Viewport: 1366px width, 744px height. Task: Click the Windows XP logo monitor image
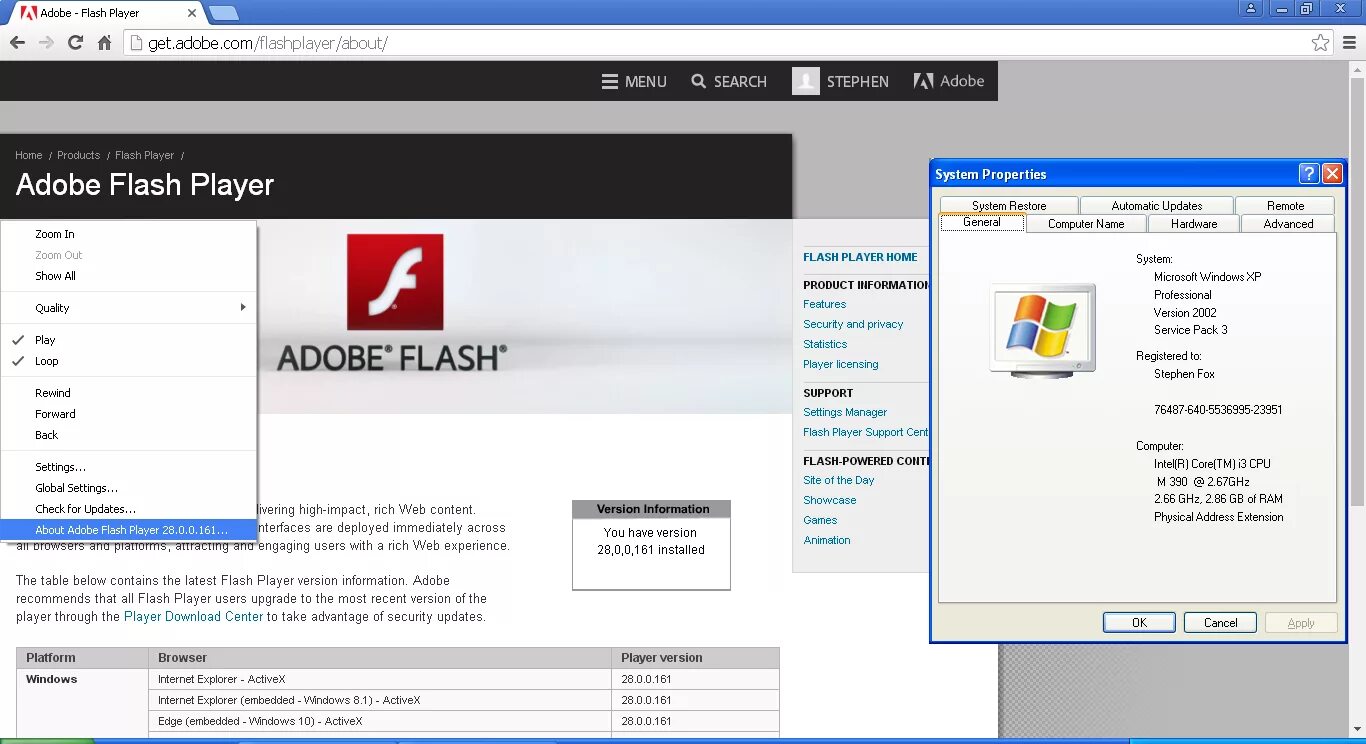click(1042, 330)
